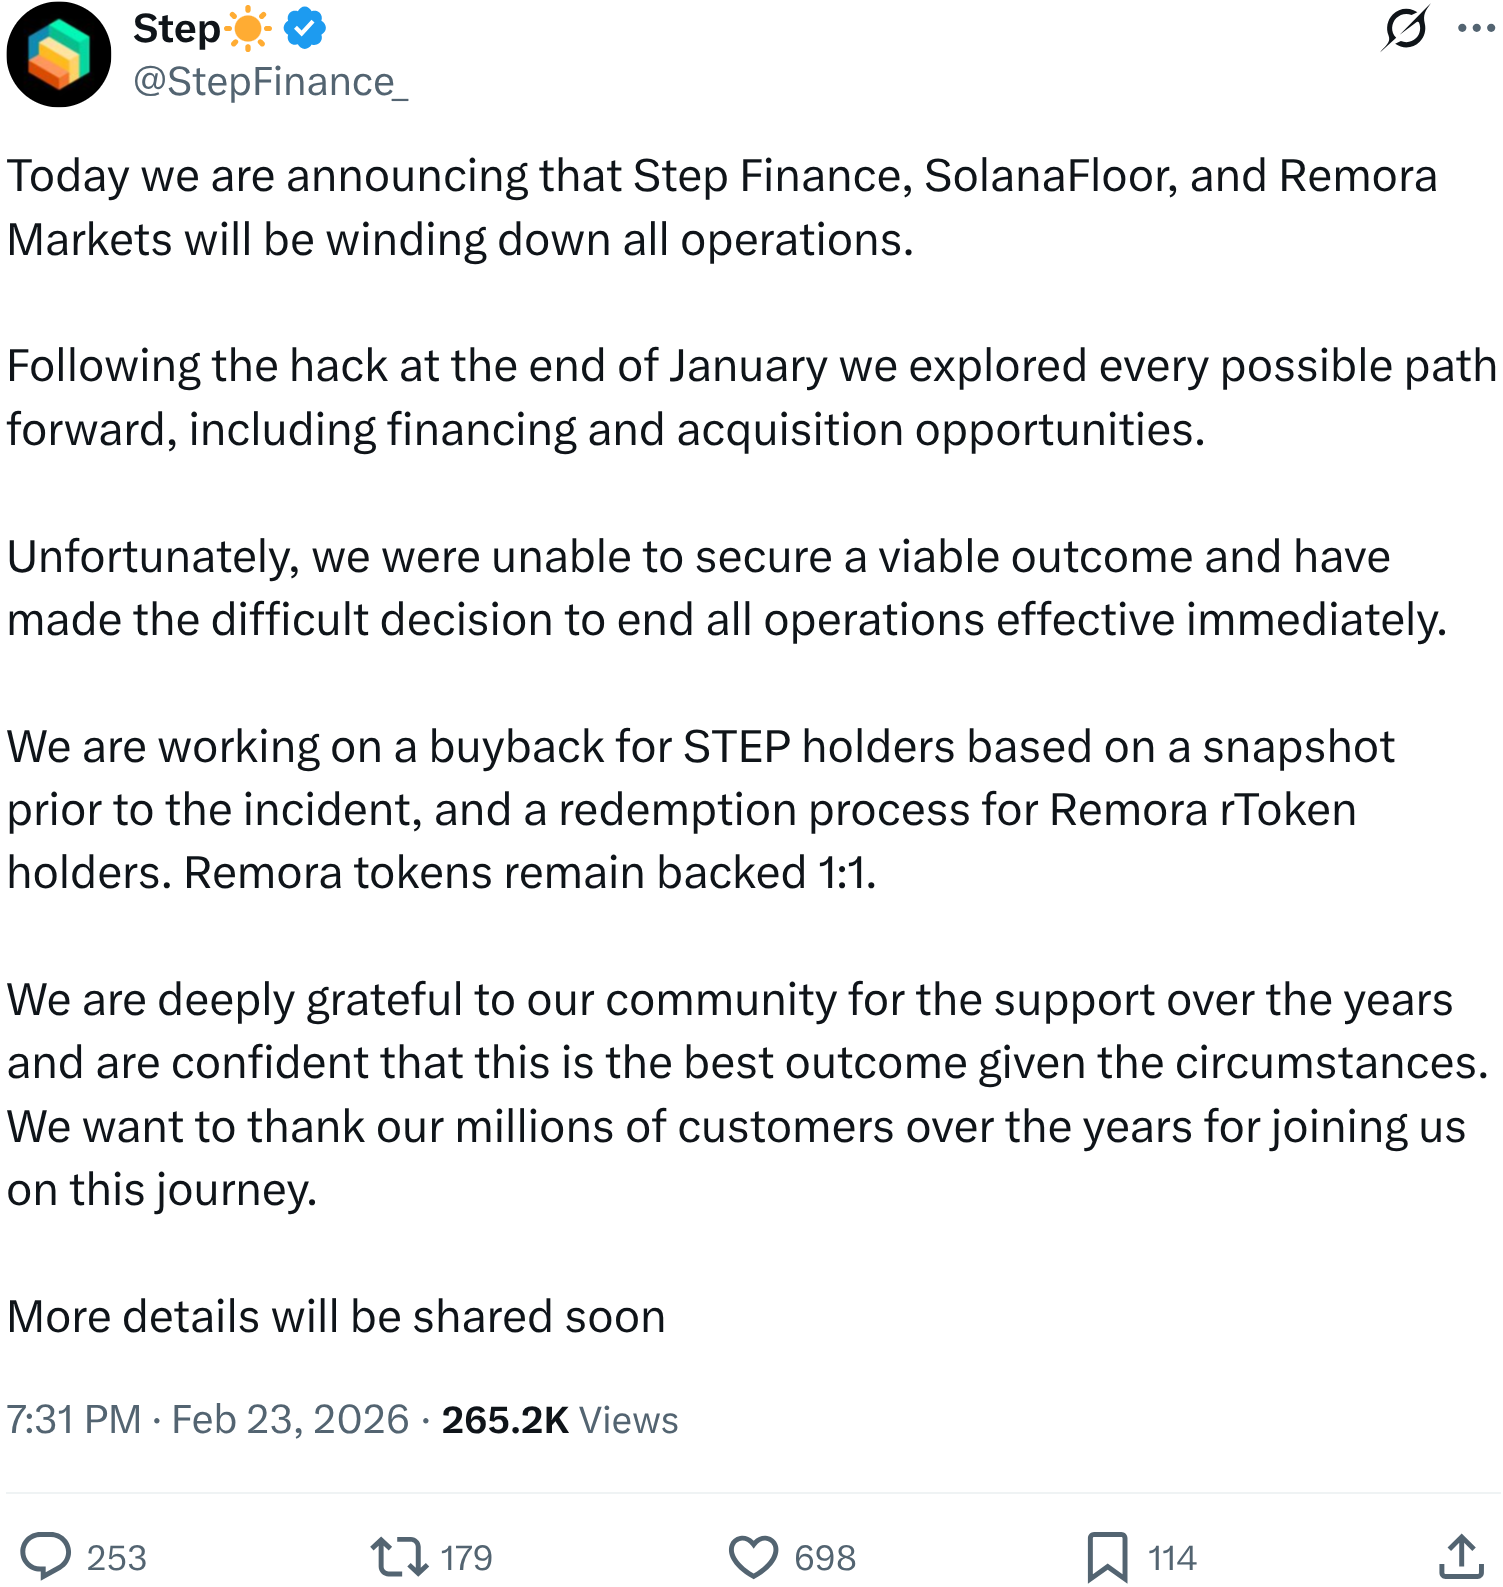Open the @StepFinance_ handle link
The width and height of the screenshot is (1503, 1587).
[x=270, y=82]
